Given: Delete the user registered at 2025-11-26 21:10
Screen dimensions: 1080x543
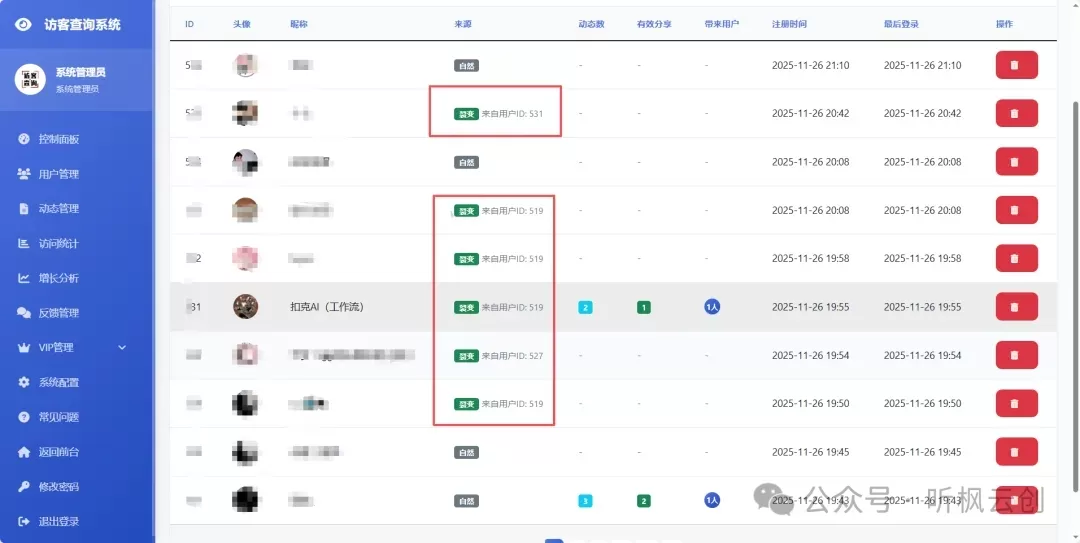Looking at the screenshot, I should (1016, 65).
